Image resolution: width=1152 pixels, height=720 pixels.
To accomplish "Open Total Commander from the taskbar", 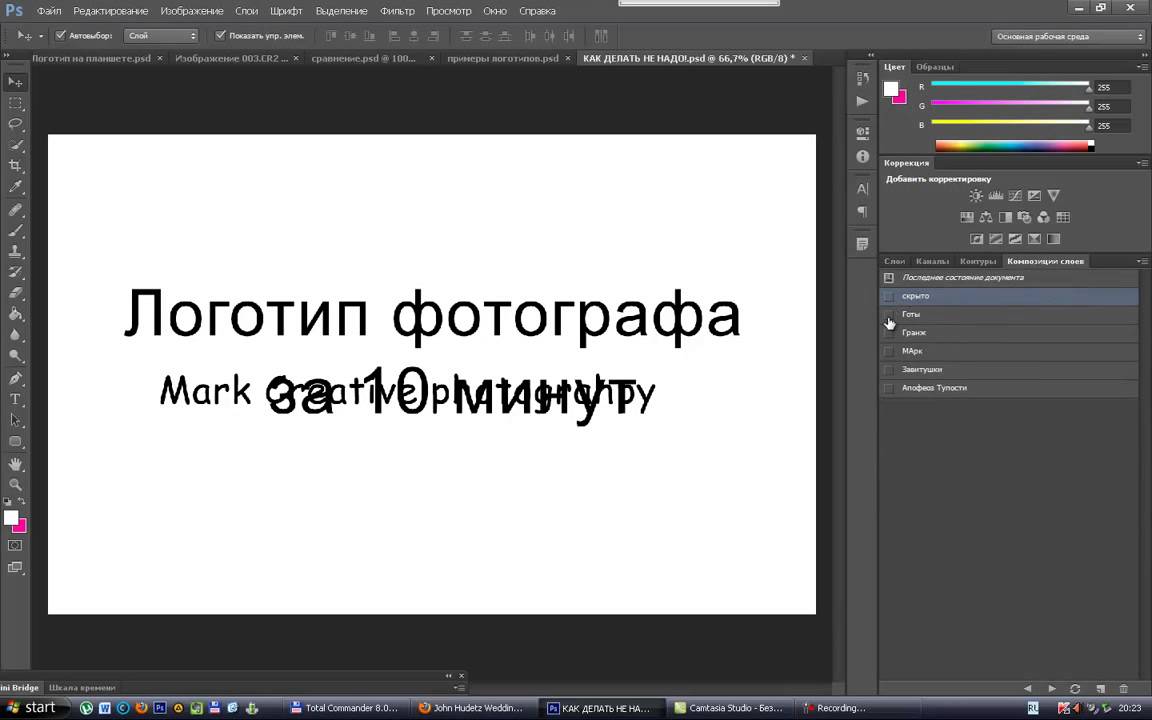I will (345, 708).
